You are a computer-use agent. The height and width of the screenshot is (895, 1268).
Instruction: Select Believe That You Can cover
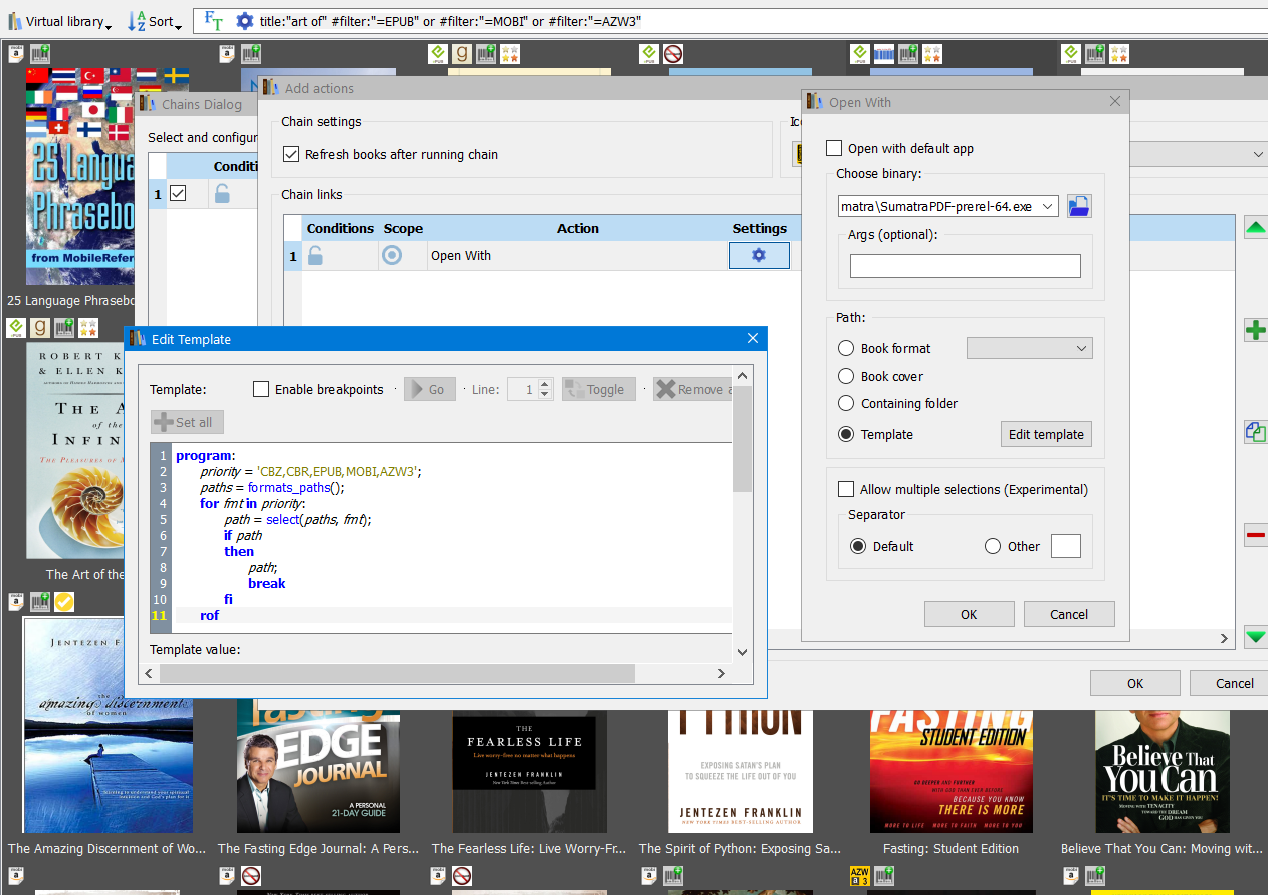tap(1161, 772)
